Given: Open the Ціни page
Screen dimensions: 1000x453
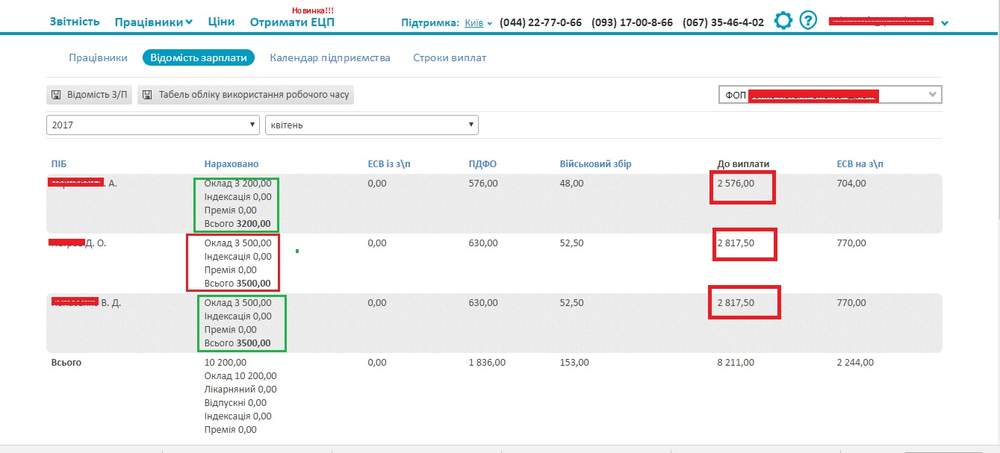Looking at the screenshot, I should click(x=221, y=22).
